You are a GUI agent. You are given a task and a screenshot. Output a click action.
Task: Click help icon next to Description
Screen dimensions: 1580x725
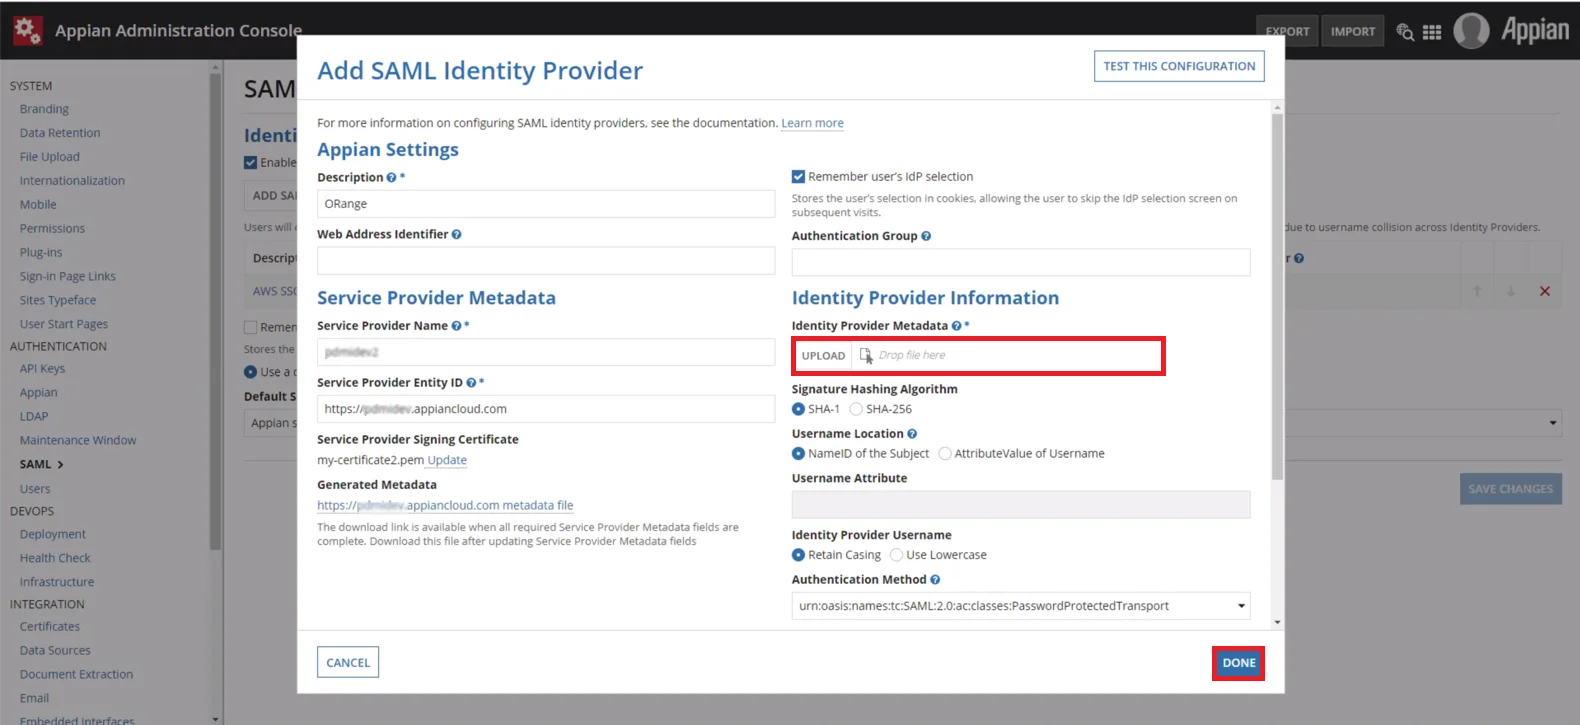391,178
